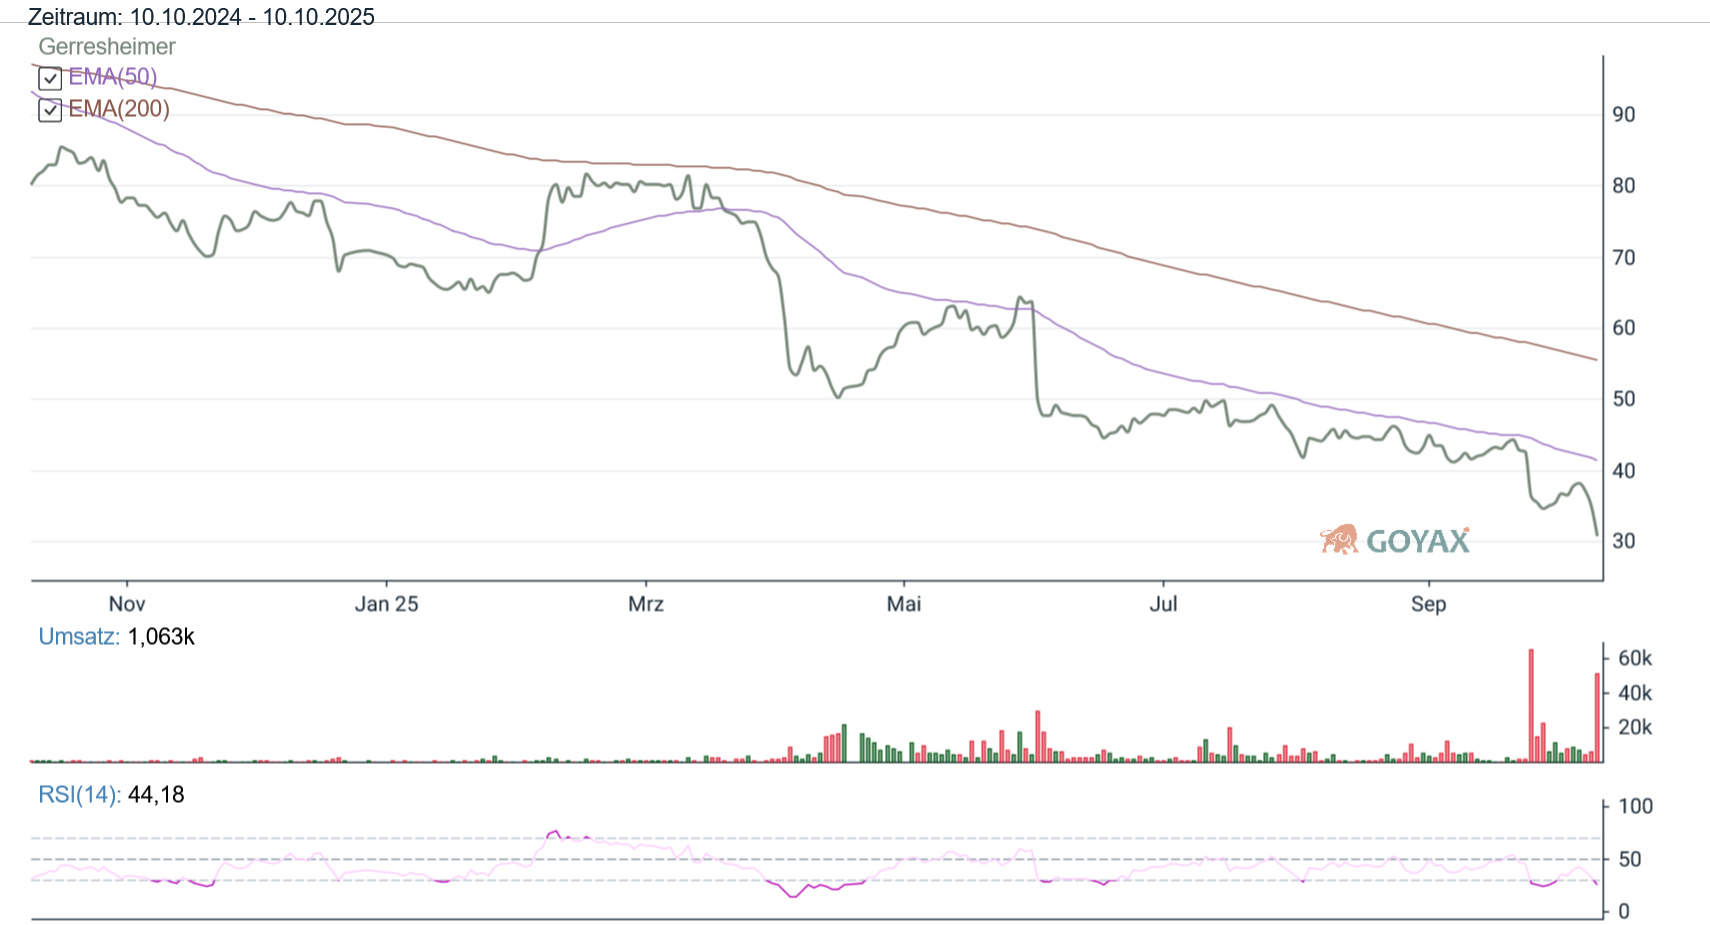1710x925 pixels.
Task: Click the 100 label on RSI axis
Action: click(1636, 806)
